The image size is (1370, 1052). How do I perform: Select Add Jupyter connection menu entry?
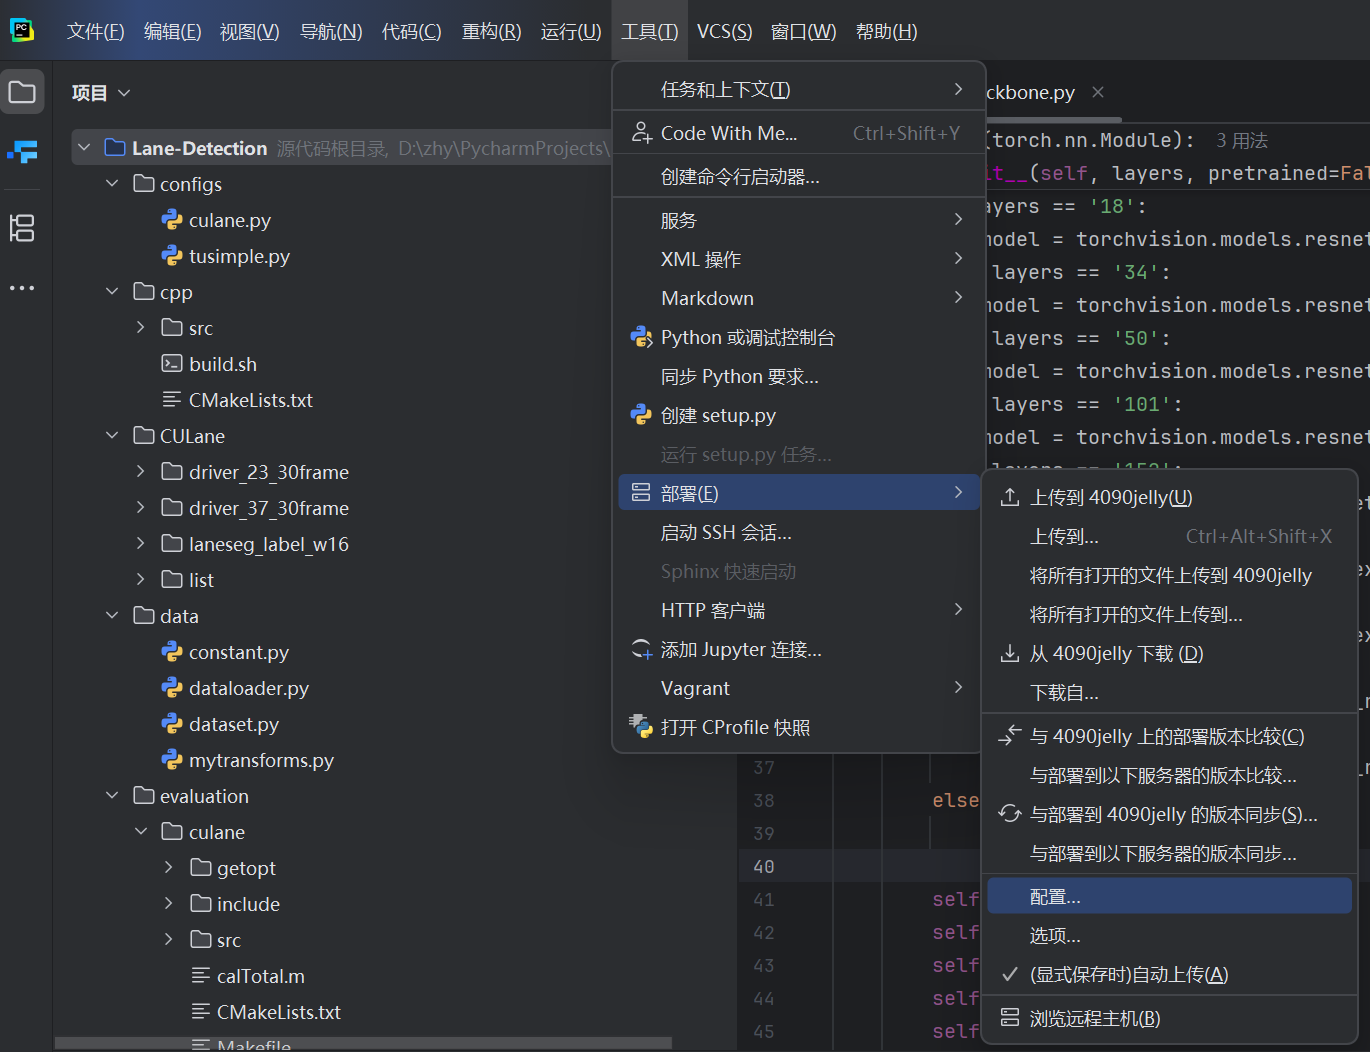click(740, 650)
